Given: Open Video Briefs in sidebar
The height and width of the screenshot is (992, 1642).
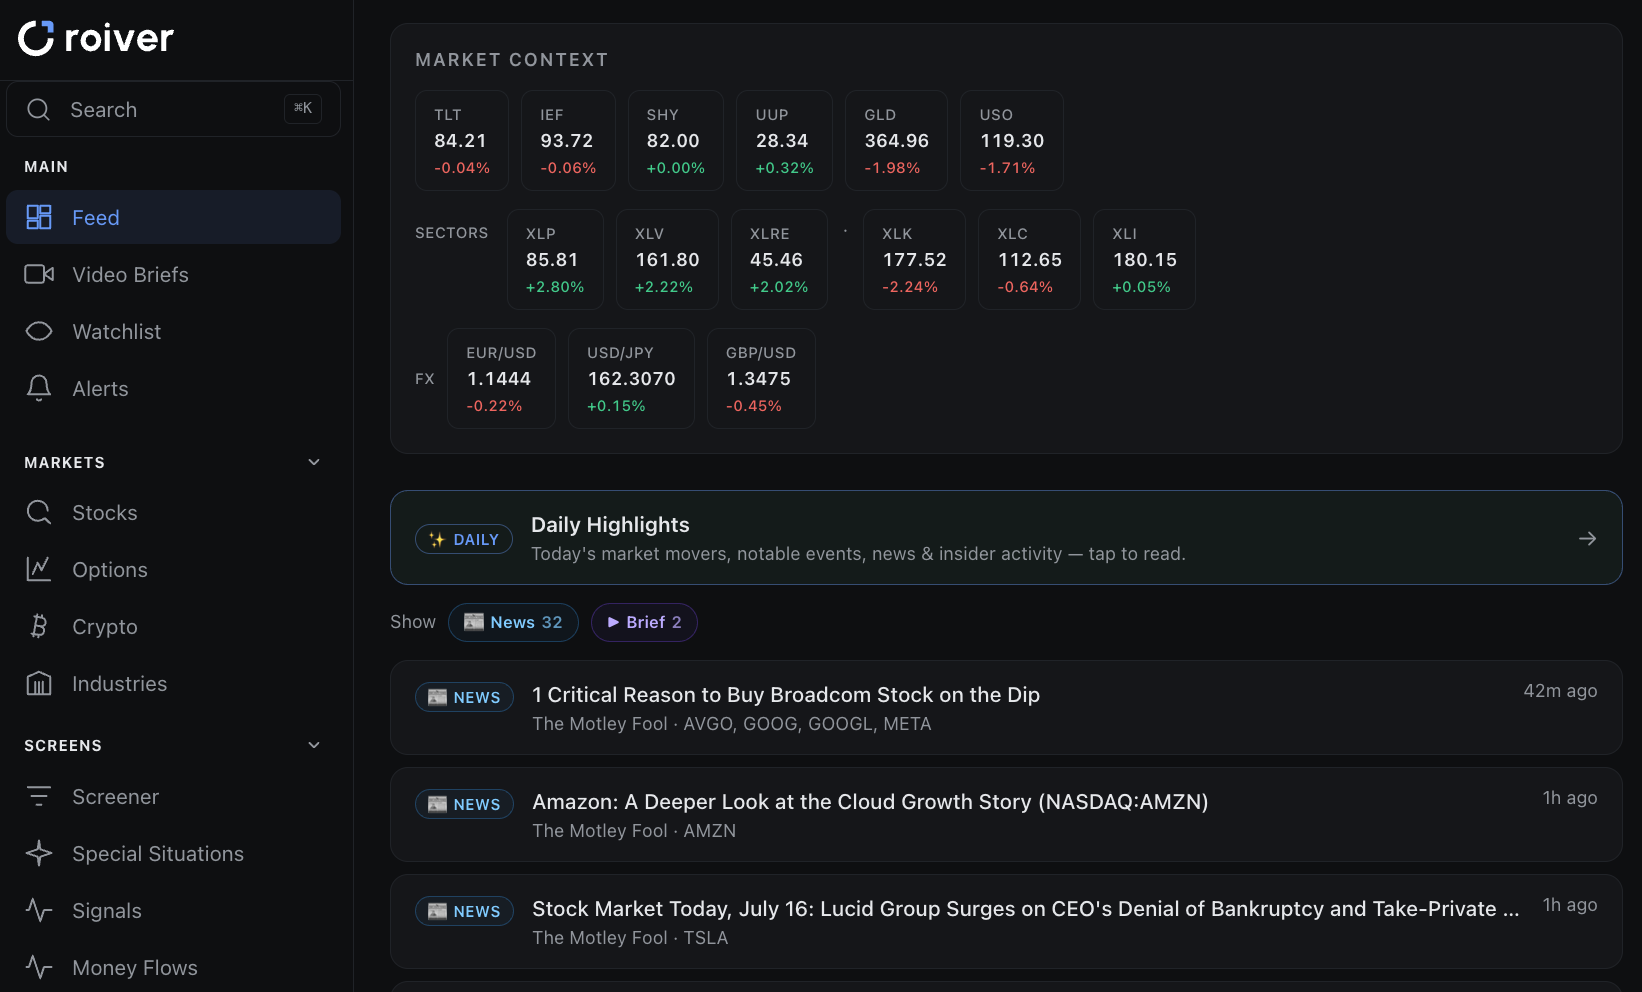Looking at the screenshot, I should (173, 274).
